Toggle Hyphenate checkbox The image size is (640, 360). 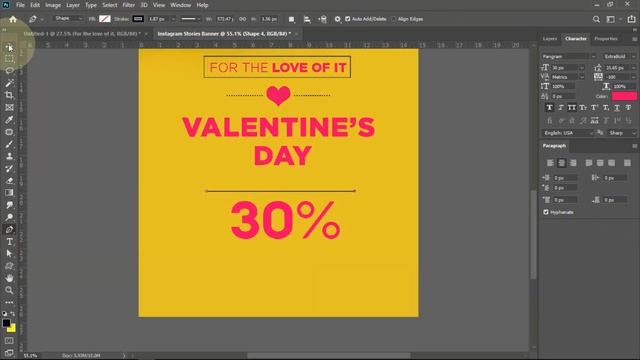click(x=546, y=212)
